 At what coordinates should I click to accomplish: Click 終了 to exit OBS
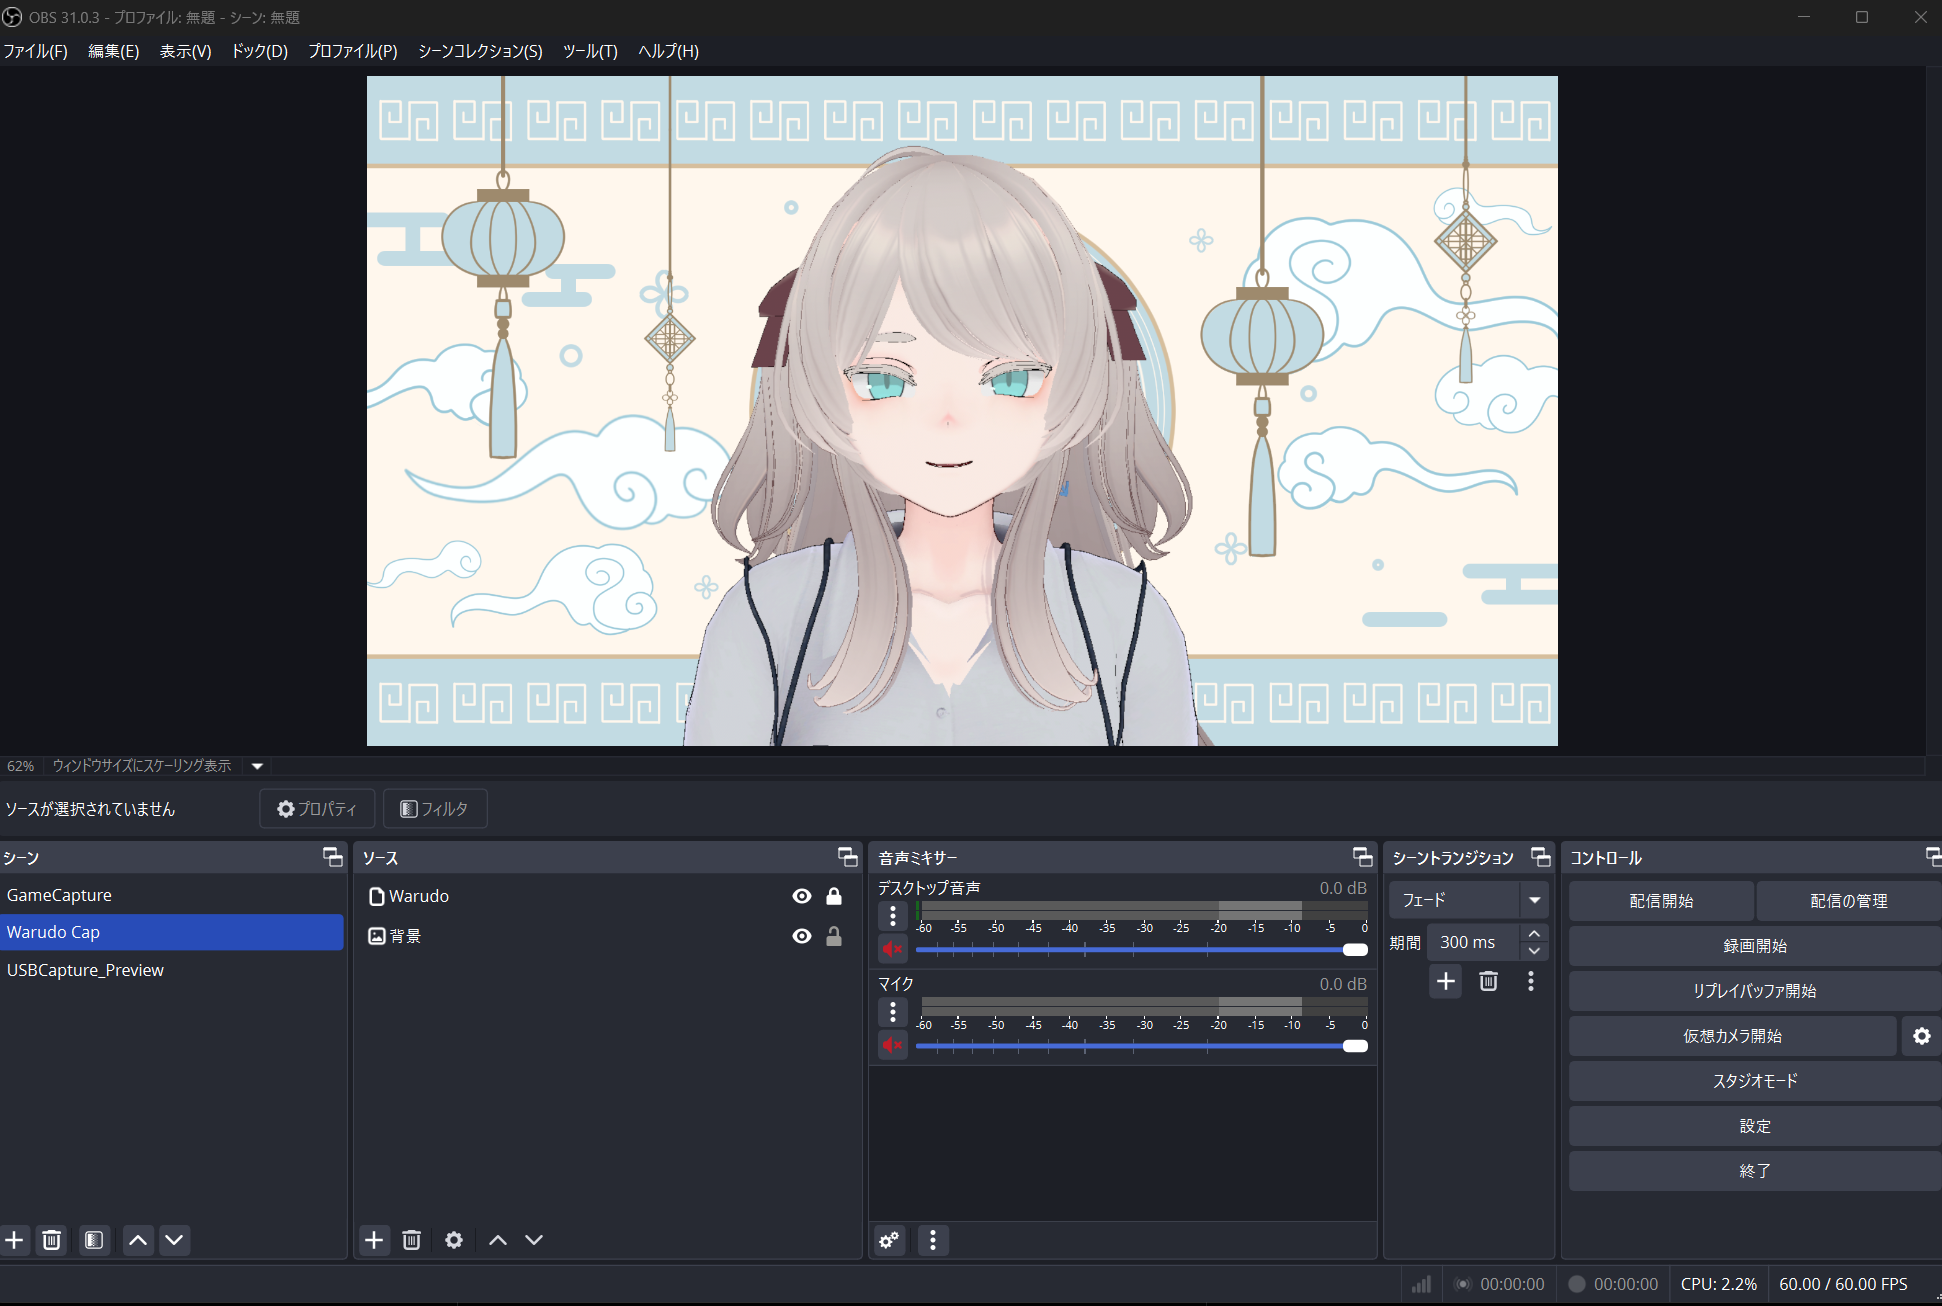coord(1755,1171)
